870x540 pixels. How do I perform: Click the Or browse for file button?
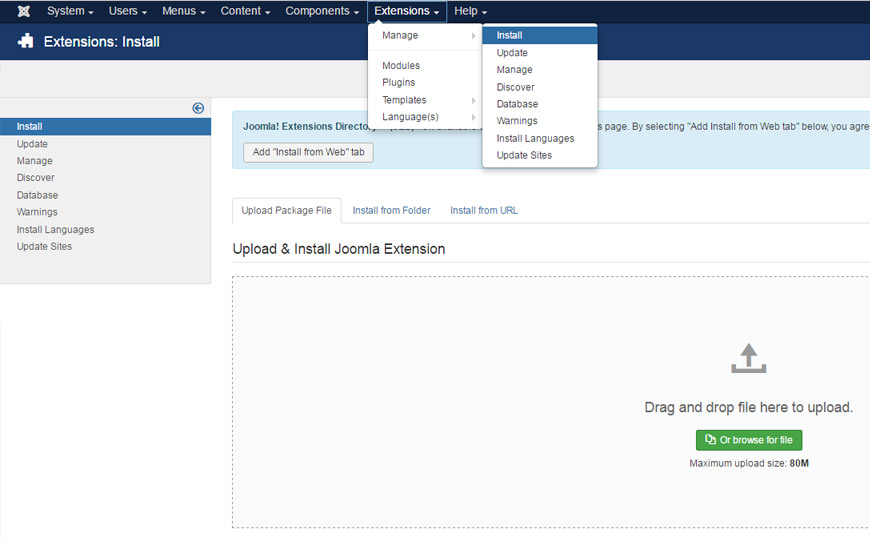748,440
